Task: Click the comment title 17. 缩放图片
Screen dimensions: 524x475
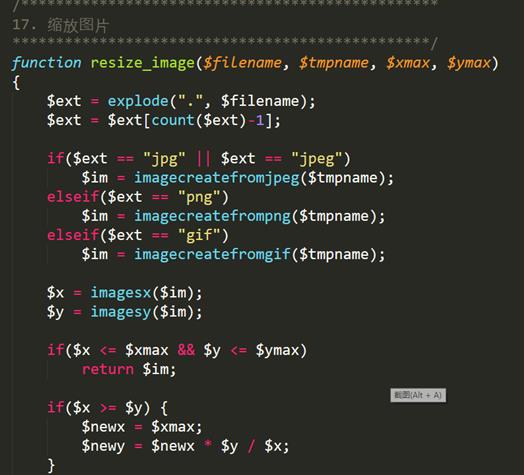Action: 60,25
